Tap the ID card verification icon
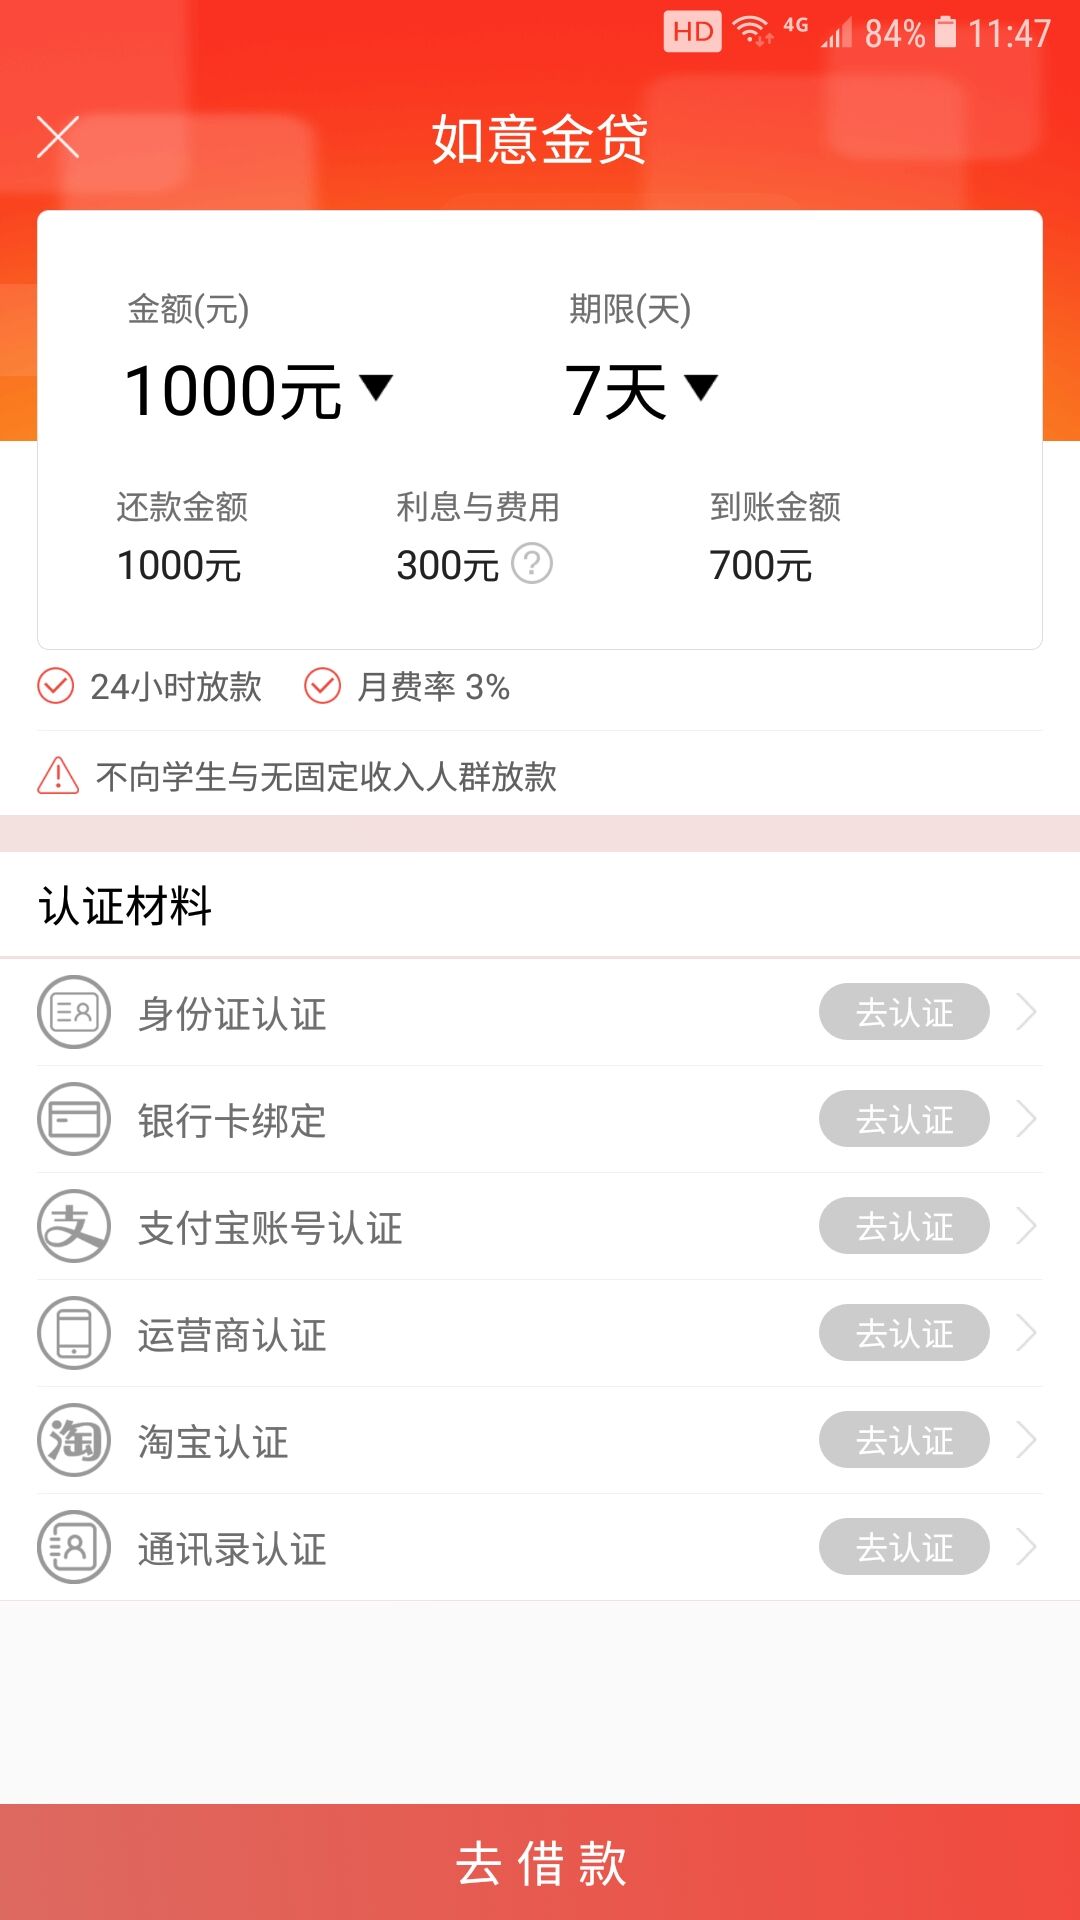Image resolution: width=1080 pixels, height=1920 pixels. click(x=73, y=1012)
